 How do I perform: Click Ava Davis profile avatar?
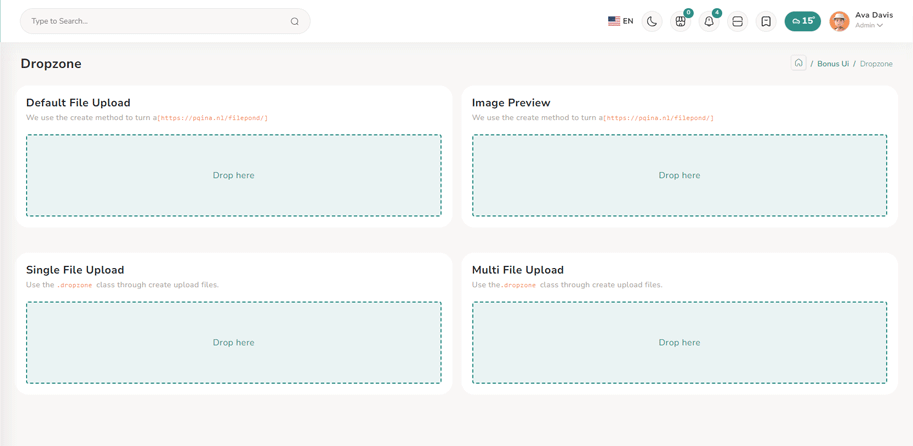pos(839,21)
